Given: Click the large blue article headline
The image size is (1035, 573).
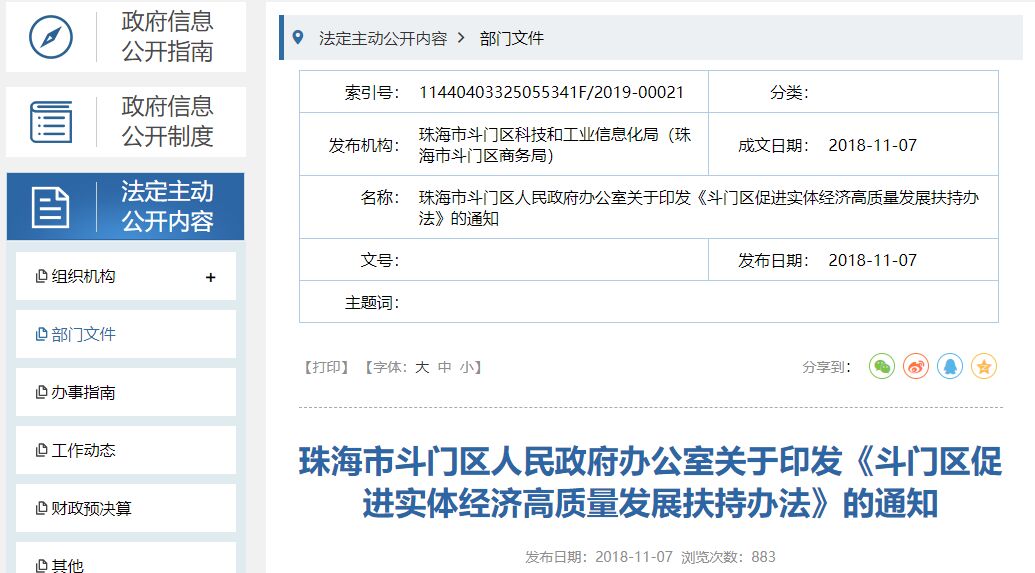Looking at the screenshot, I should pos(650,483).
